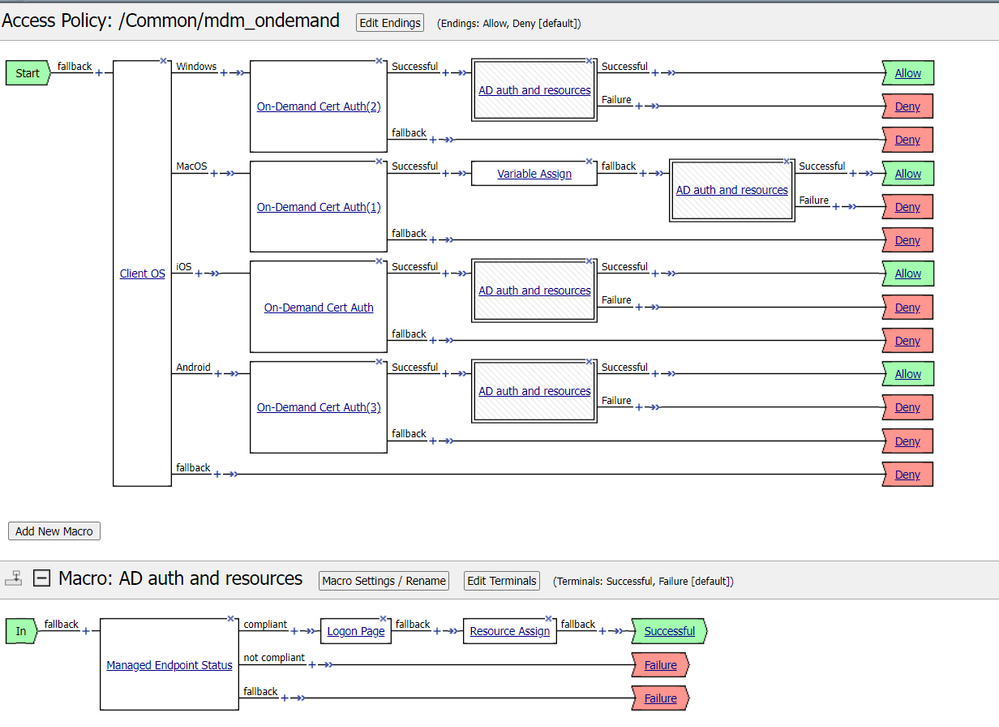Add item after Logon Page fallback branch
This screenshot has height=727, width=999.
click(437, 631)
